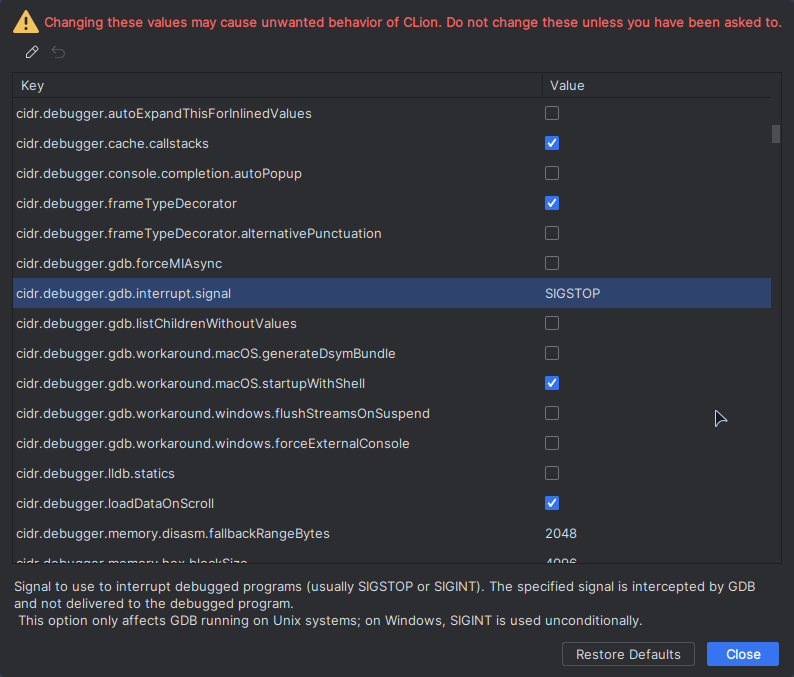Sort by the Value column header
794x677 pixels.
point(656,86)
